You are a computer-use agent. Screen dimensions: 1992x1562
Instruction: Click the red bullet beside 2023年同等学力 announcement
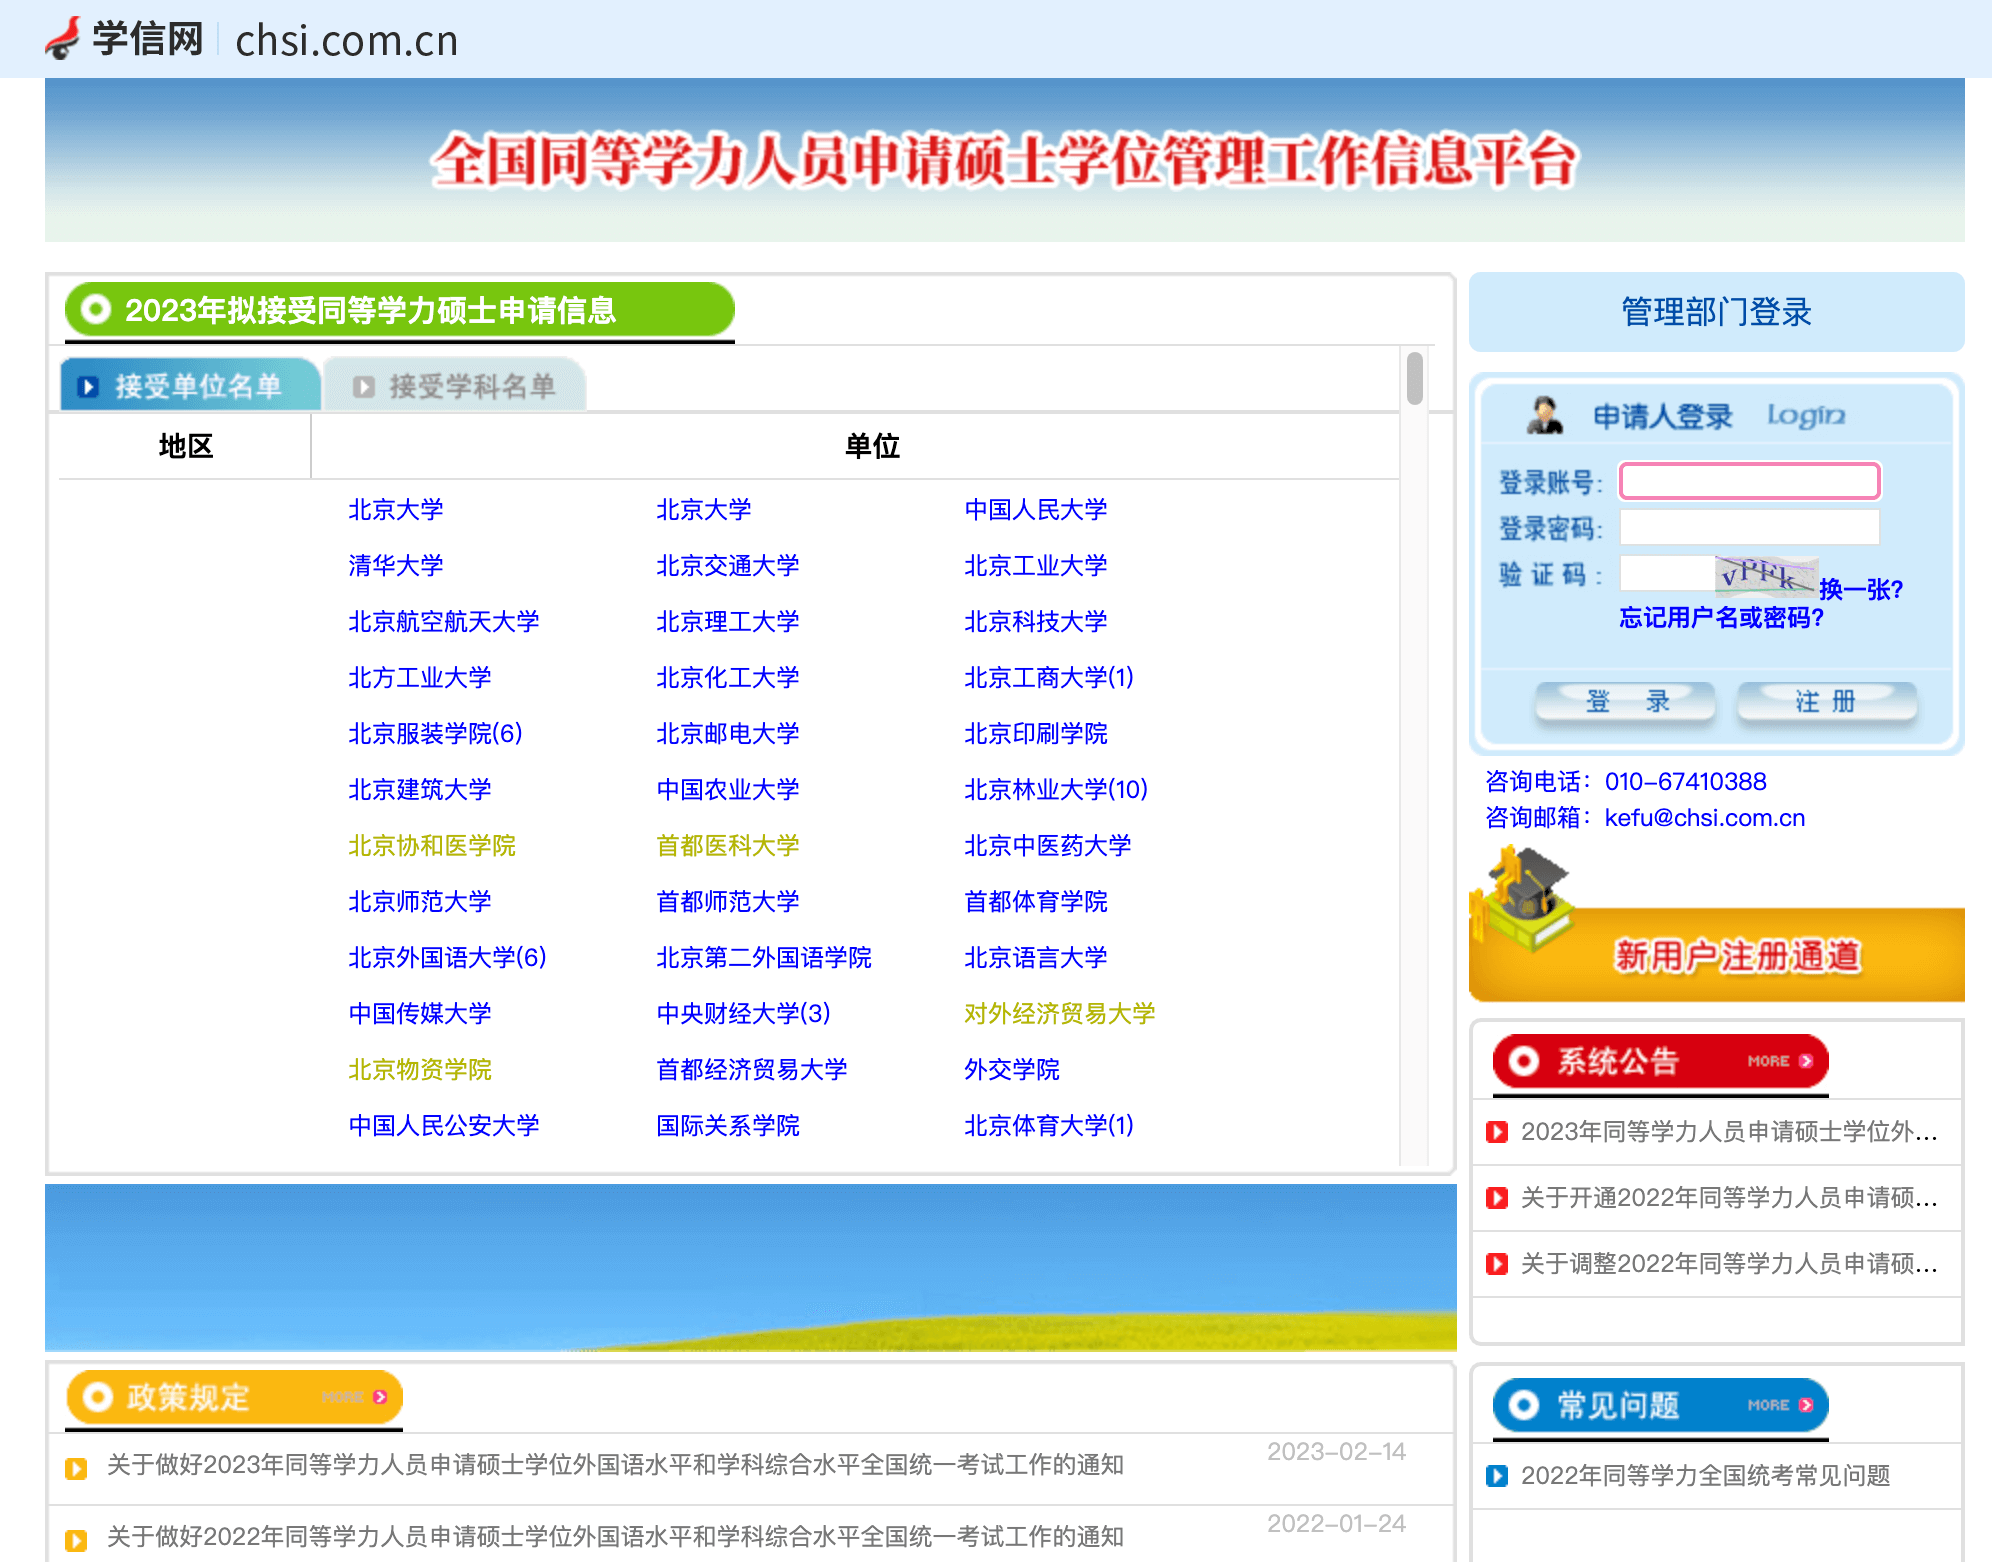[1497, 1132]
